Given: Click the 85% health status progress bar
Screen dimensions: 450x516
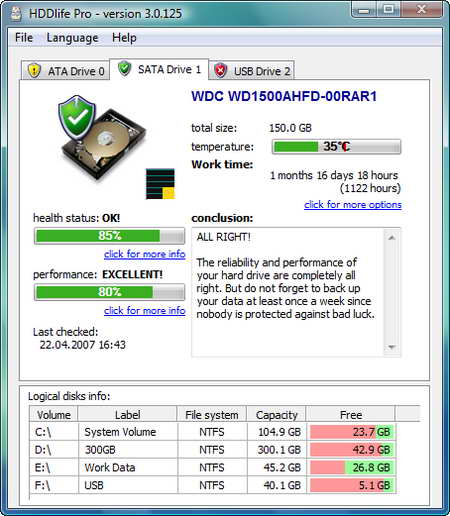Looking at the screenshot, I should point(110,236).
